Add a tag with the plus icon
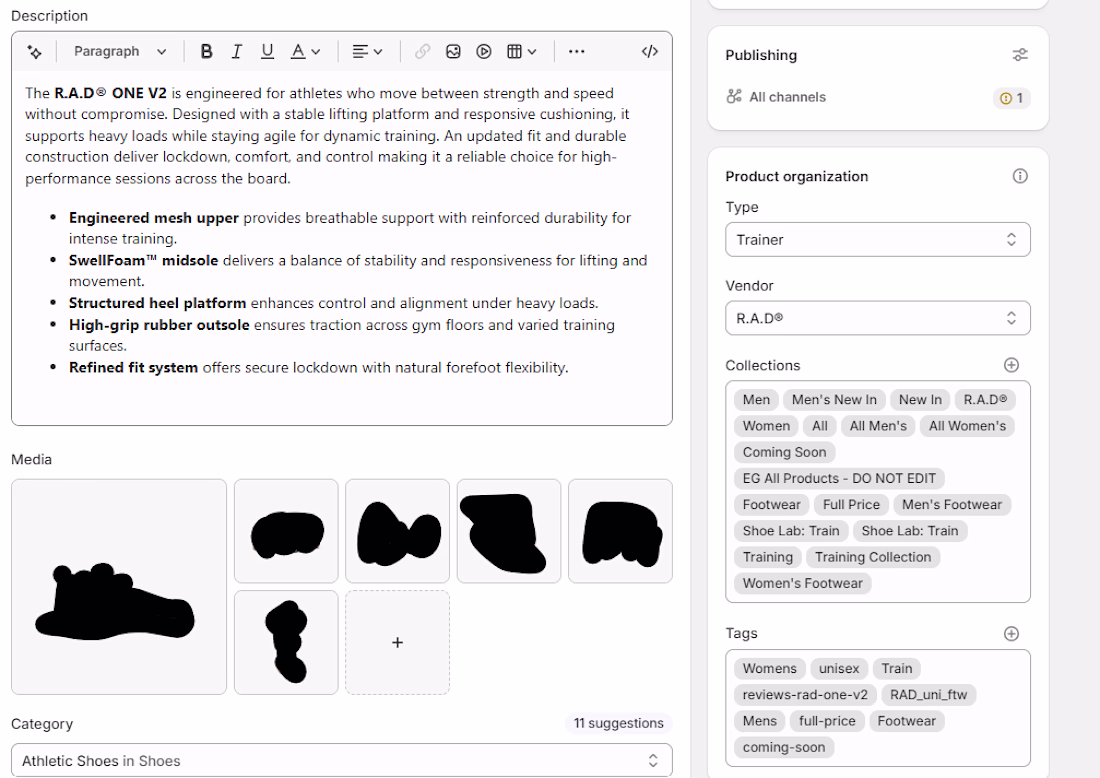The width and height of the screenshot is (1100, 778). point(1011,633)
